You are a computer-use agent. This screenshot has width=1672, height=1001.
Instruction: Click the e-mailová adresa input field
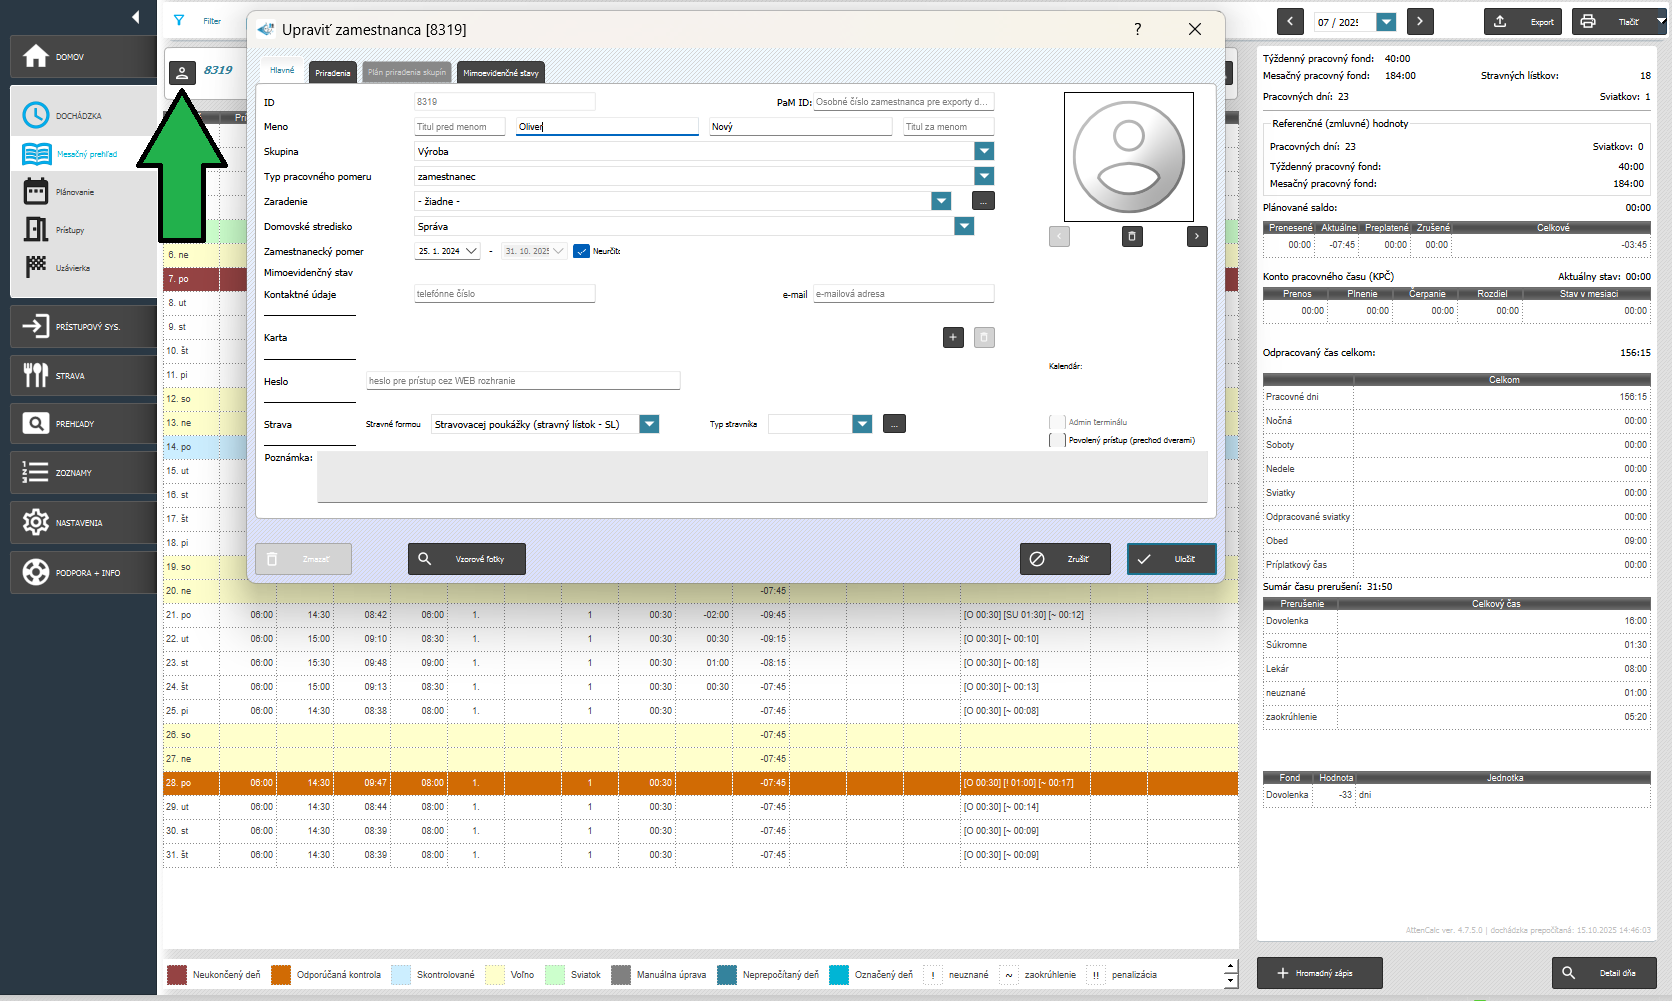[903, 294]
